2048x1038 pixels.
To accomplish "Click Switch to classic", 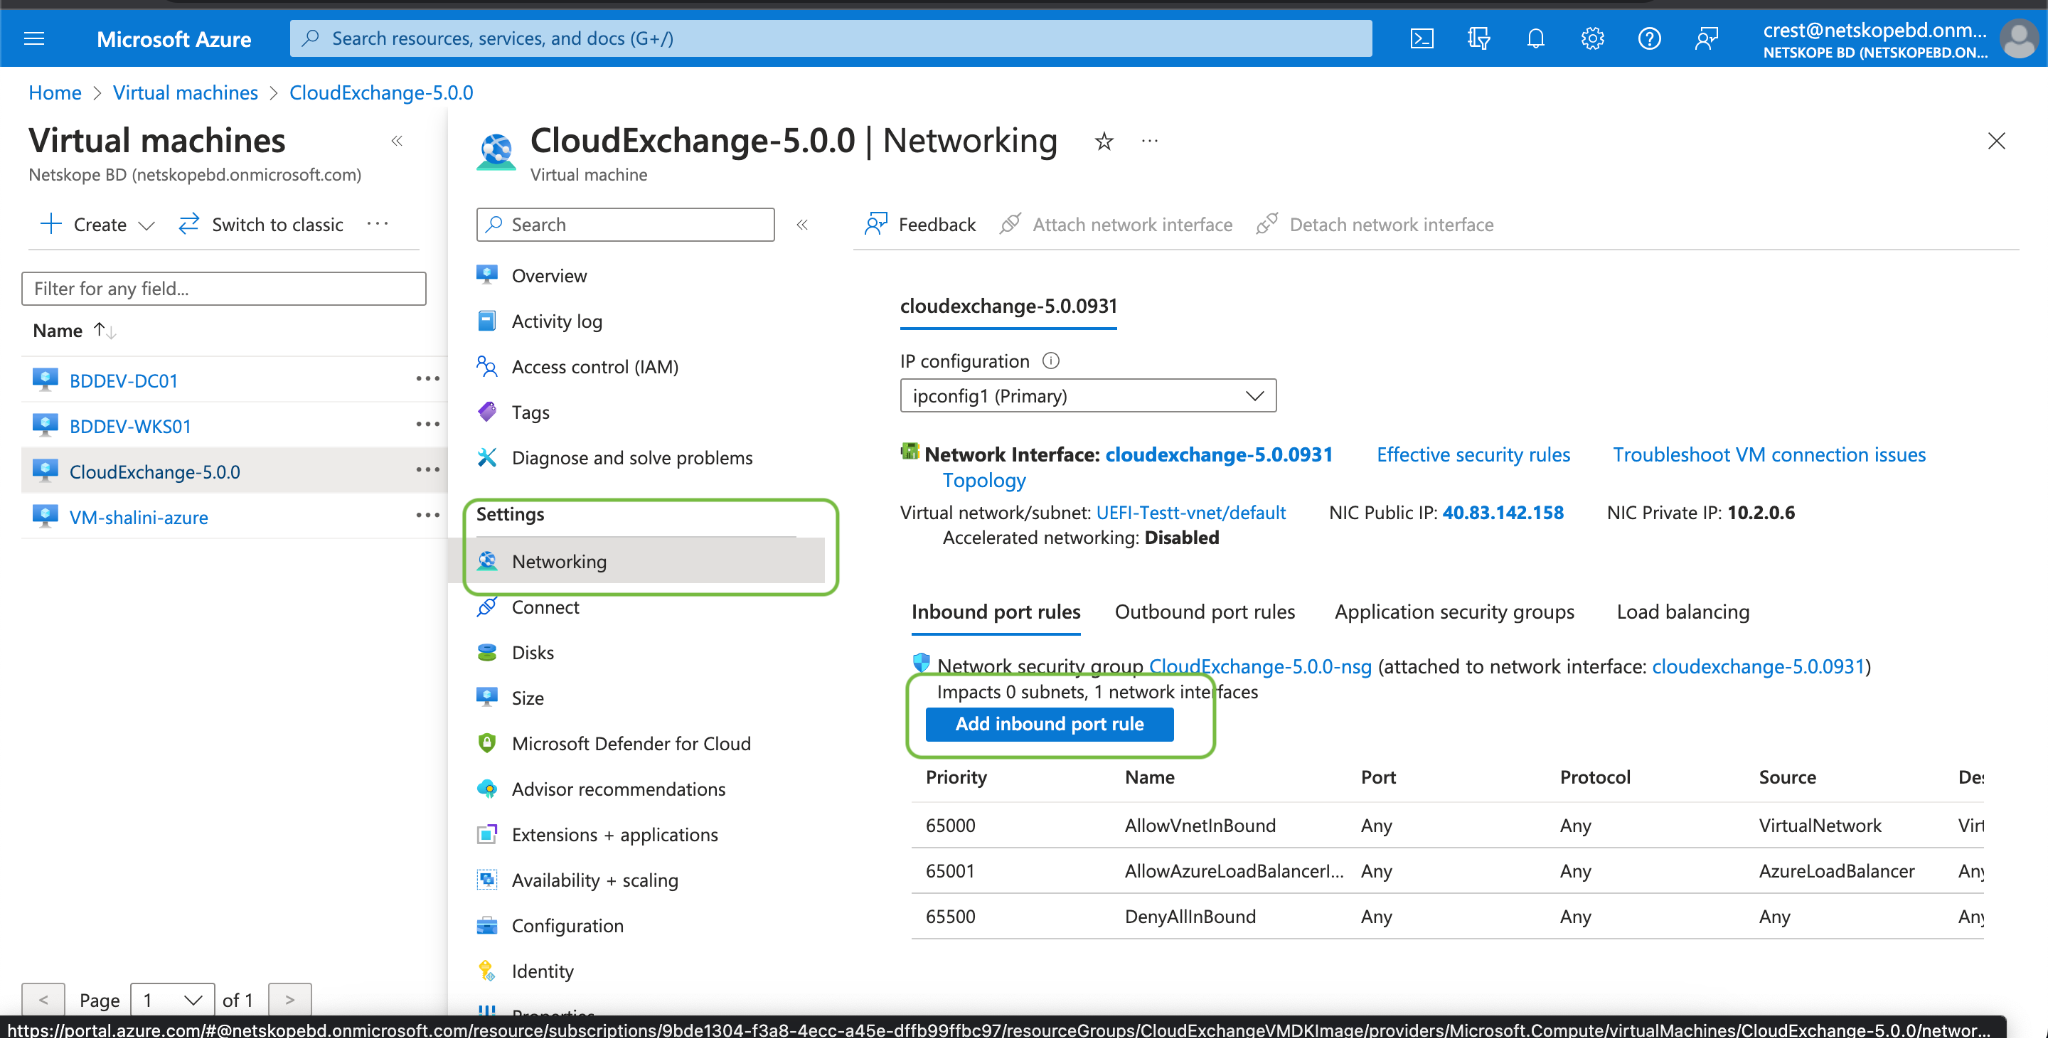I will point(261,225).
